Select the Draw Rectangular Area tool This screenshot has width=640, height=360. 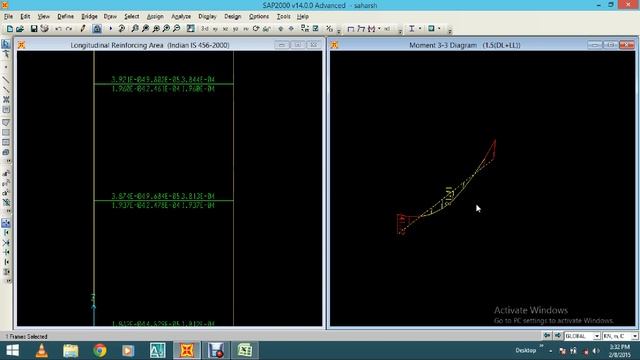click(6, 132)
